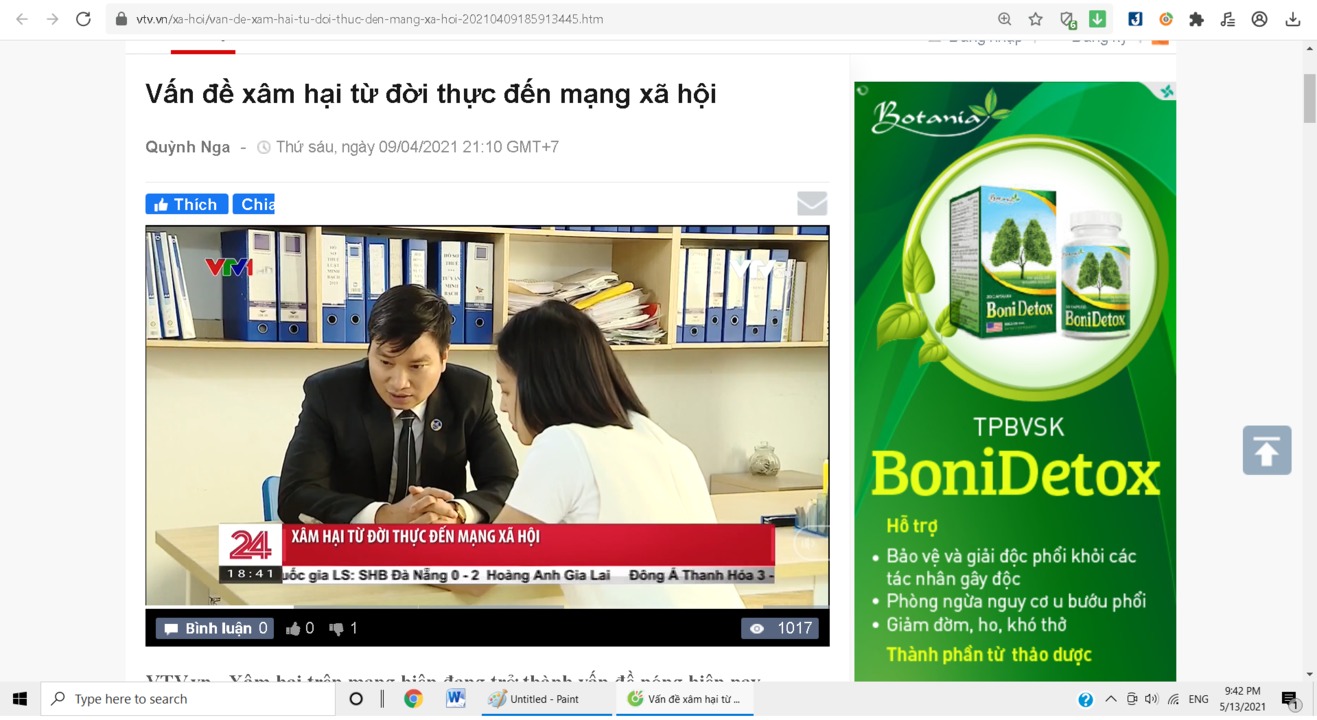Click the lock icon in address bar
Viewport: 1317px width, 720px height.
coord(122,19)
